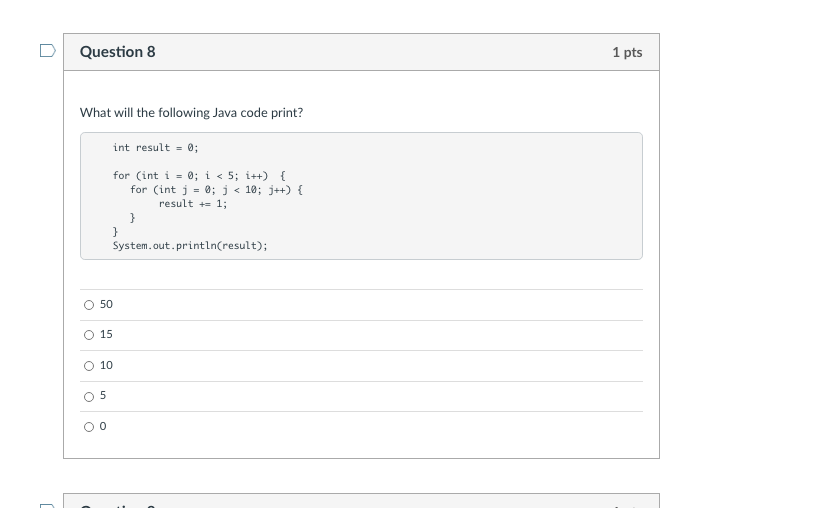Click the "15" answer label text
The image size is (836, 508).
pos(106,334)
